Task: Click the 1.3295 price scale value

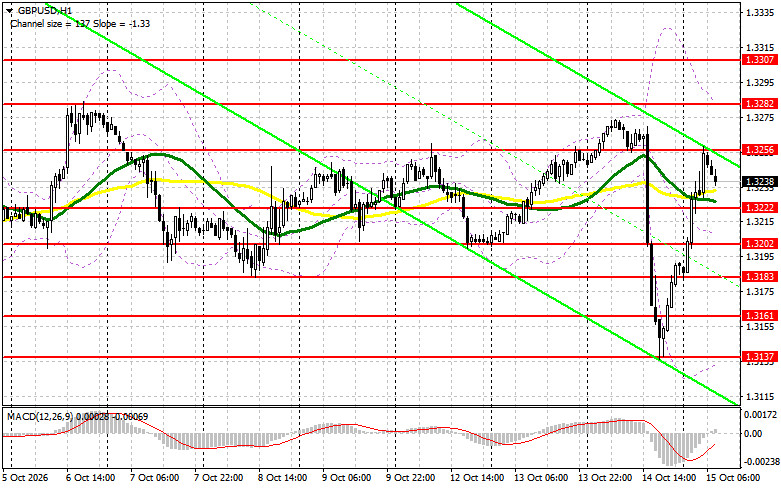Action: [760, 83]
